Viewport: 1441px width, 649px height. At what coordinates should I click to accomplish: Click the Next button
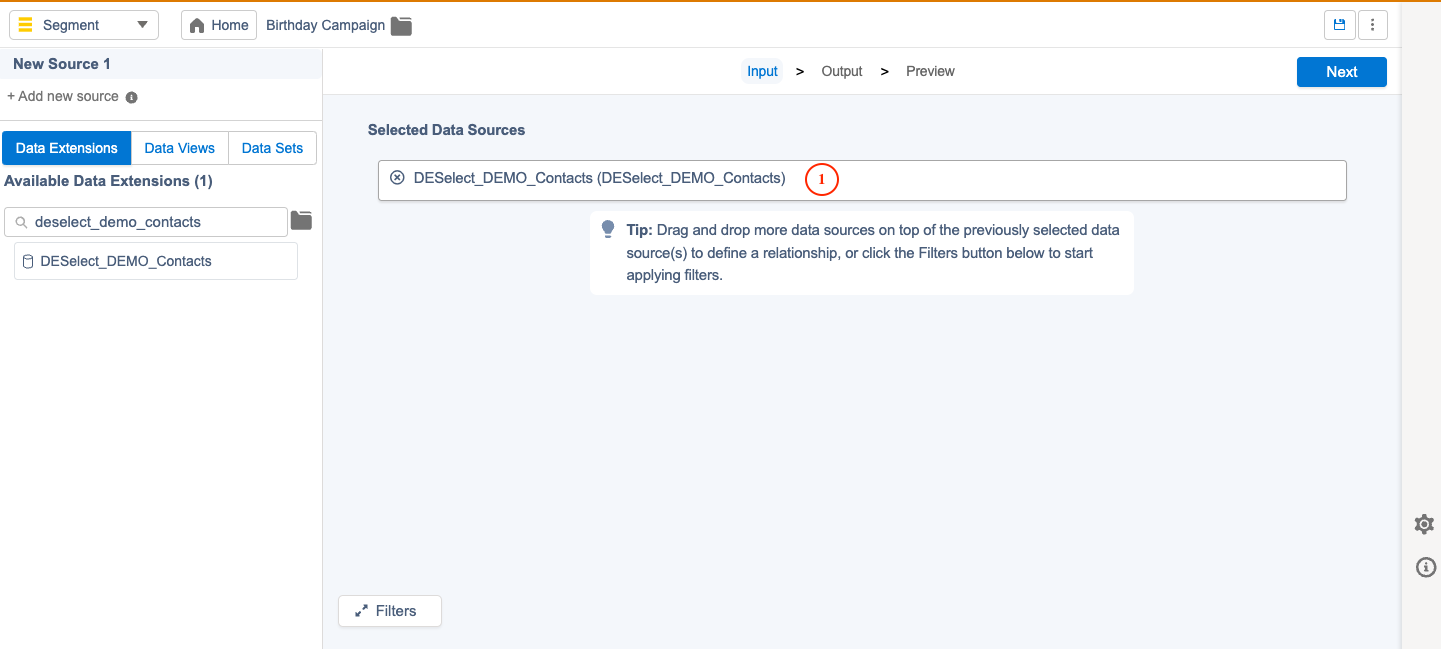click(1342, 72)
